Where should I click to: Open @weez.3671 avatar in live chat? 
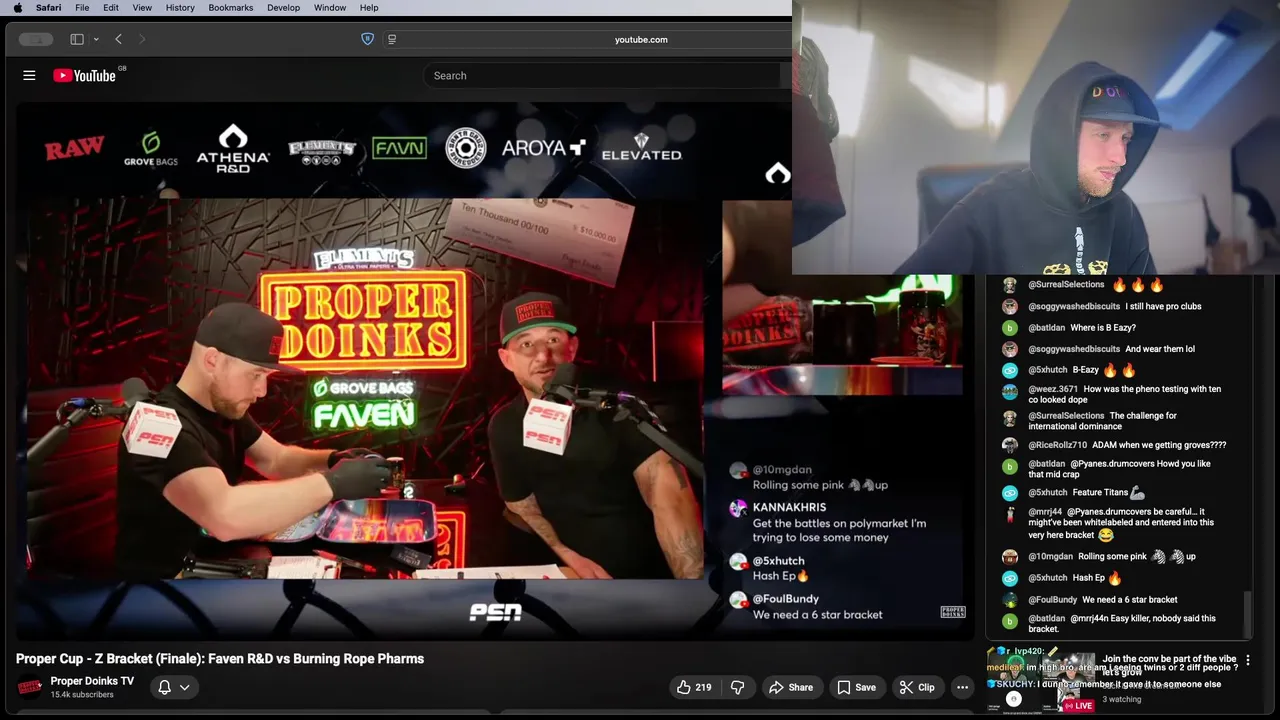[1010, 391]
